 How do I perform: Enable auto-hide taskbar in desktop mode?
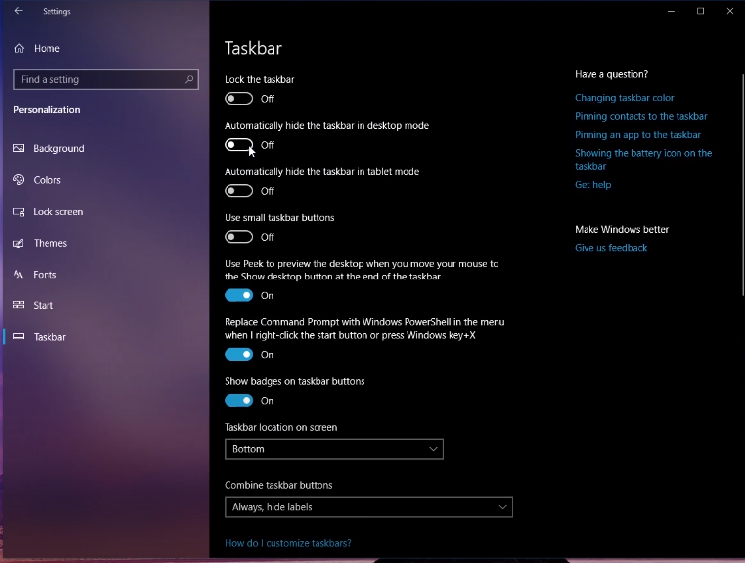(239, 145)
